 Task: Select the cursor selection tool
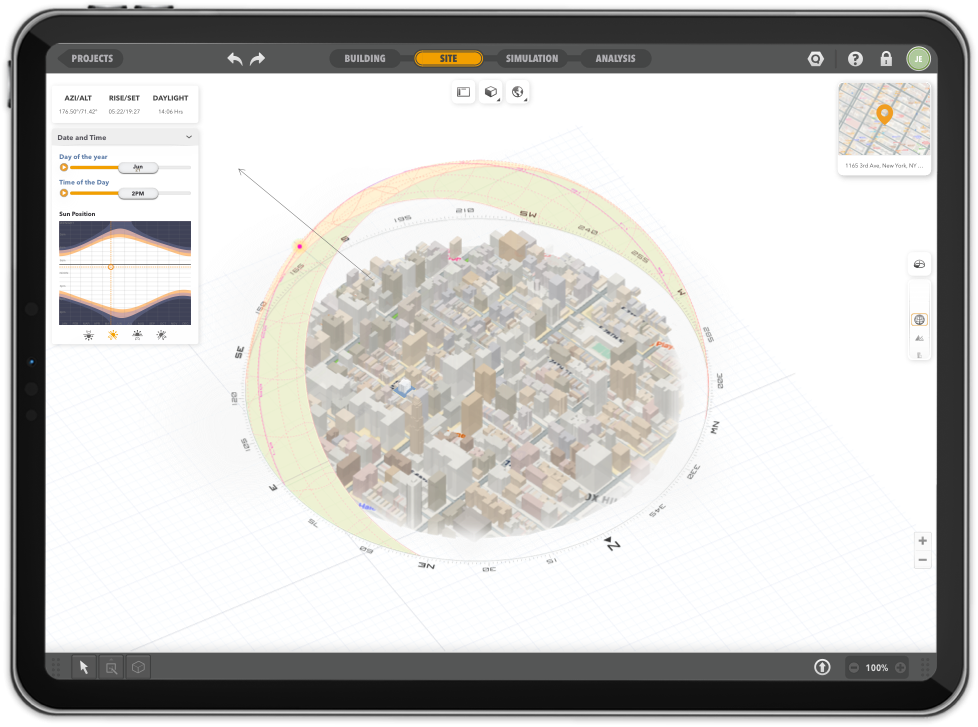click(x=83, y=666)
